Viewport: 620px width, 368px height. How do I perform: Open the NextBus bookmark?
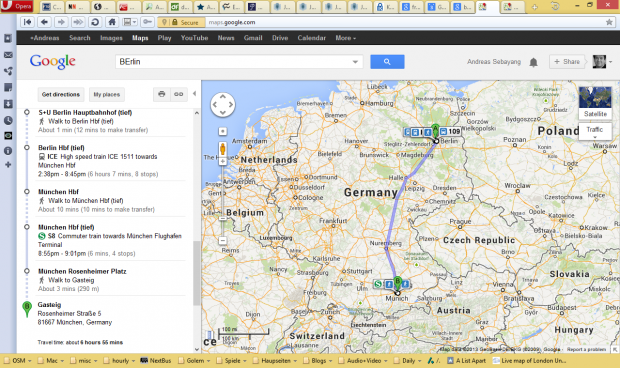156,360
